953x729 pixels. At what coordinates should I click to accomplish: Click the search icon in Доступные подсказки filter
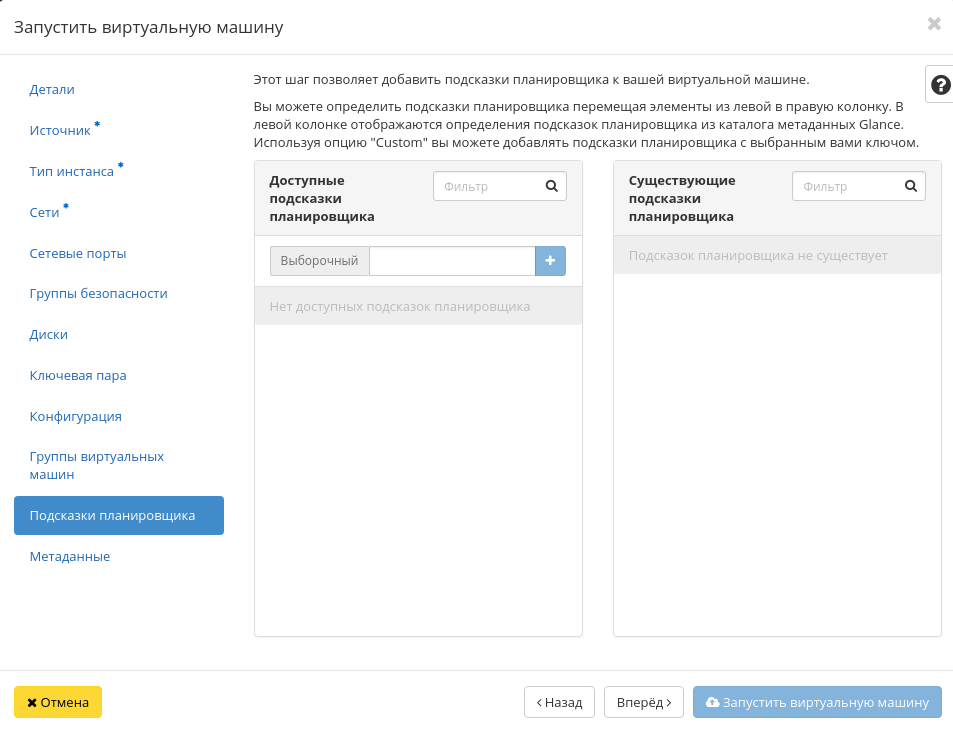coord(550,186)
